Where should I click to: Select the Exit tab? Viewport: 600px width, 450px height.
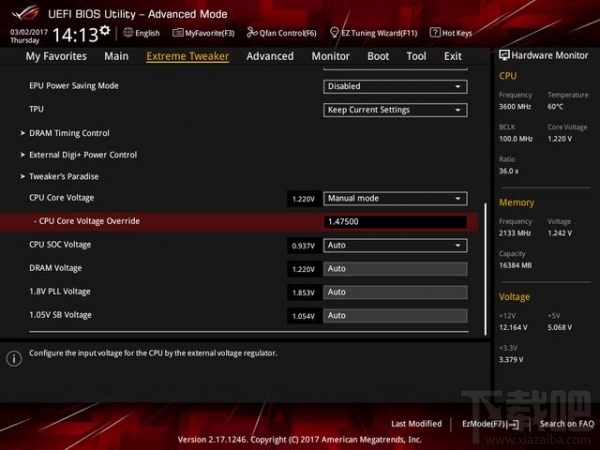click(453, 56)
